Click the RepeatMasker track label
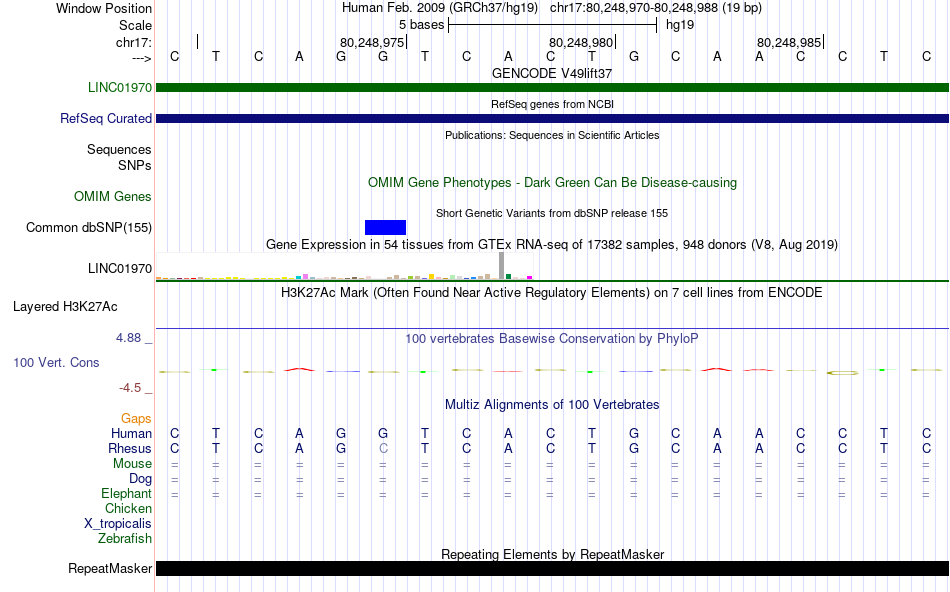Viewport: 950px width, 592px height. (x=110, y=568)
